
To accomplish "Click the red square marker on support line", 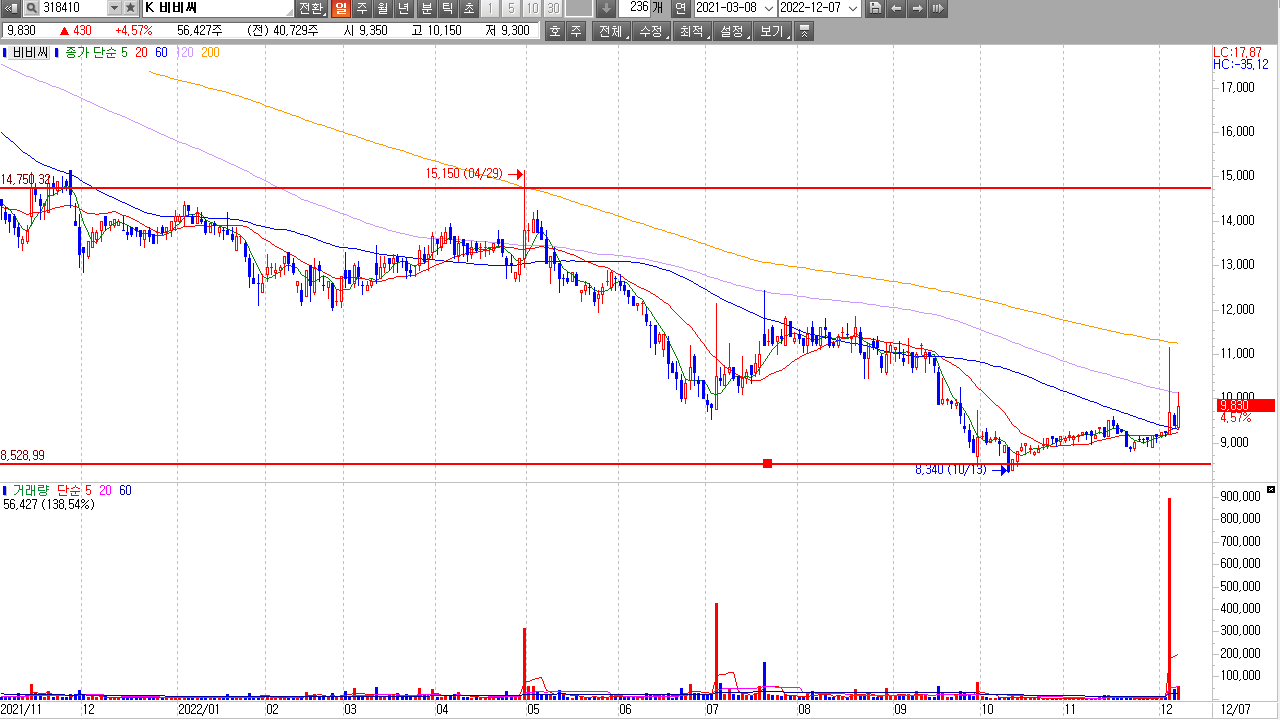I will click(767, 463).
